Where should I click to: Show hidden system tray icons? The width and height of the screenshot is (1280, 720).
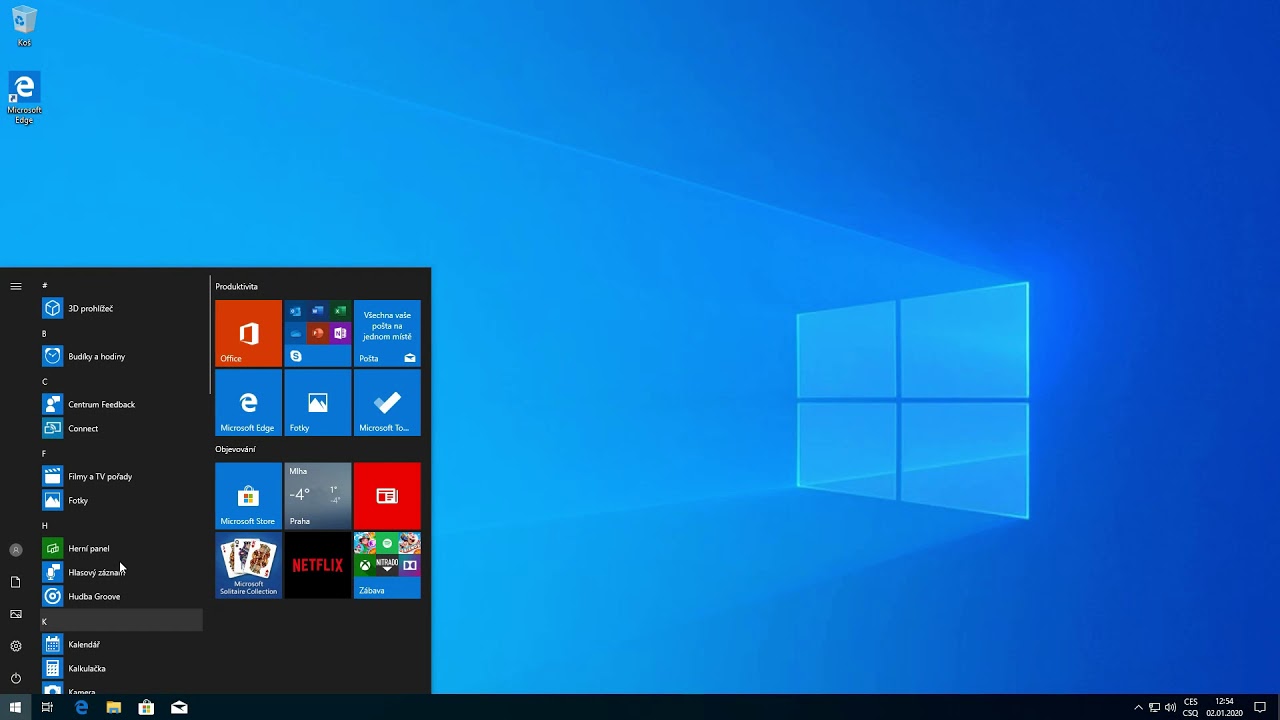pos(1138,707)
